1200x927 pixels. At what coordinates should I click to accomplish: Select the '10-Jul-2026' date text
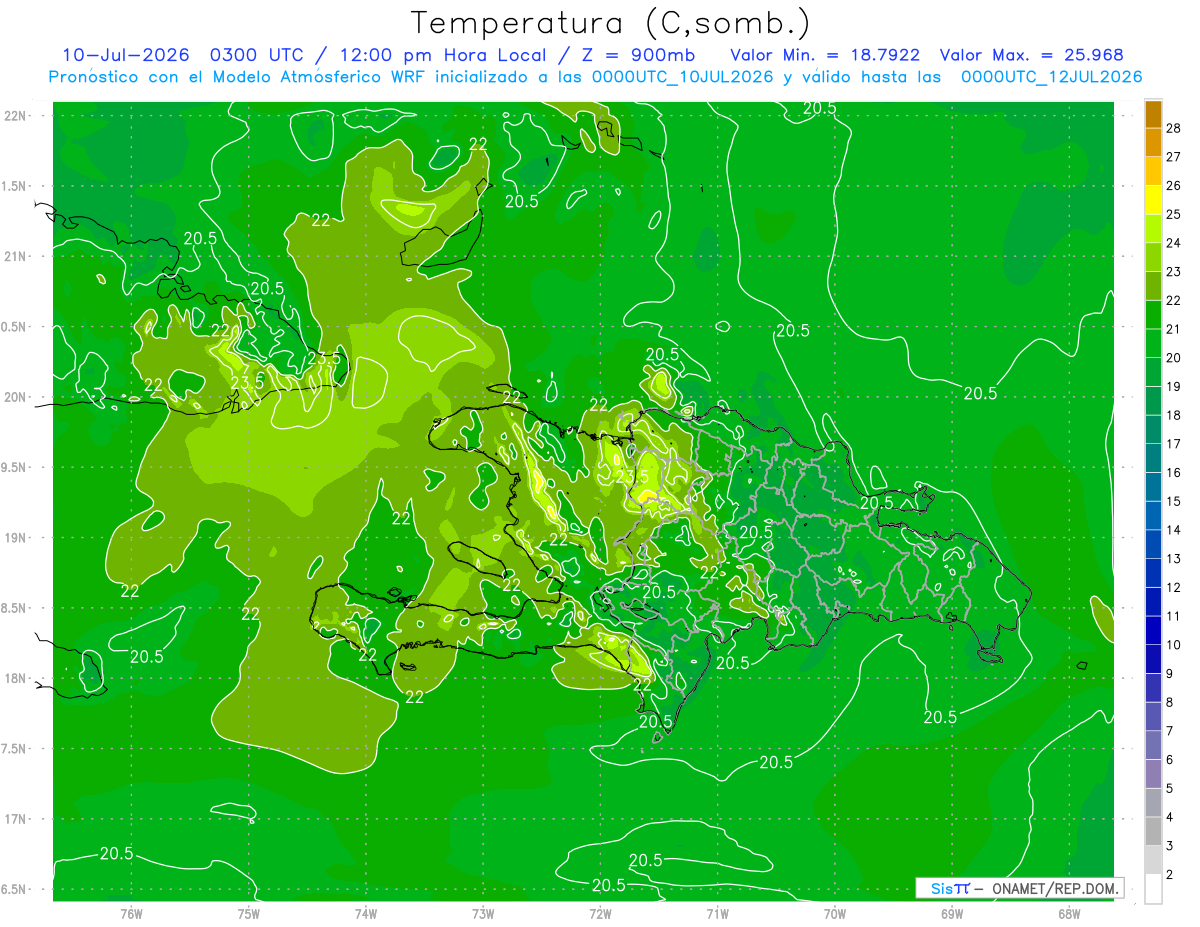(125, 55)
